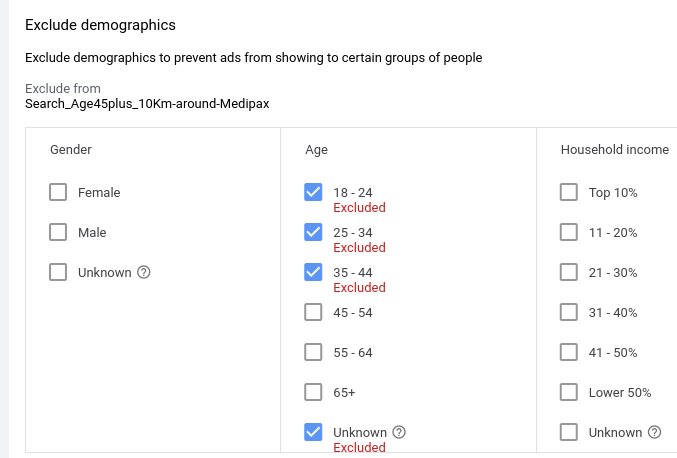677x458 pixels.
Task: Exclude the 55 - 64 age group
Action: 313,352
